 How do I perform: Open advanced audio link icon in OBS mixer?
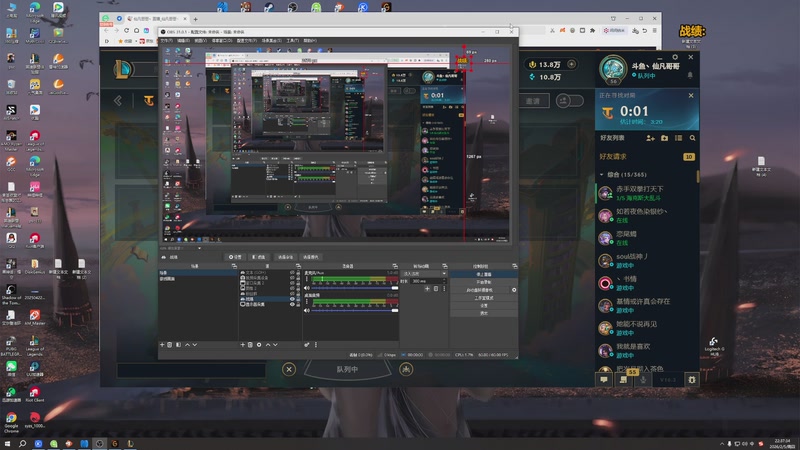[307, 345]
